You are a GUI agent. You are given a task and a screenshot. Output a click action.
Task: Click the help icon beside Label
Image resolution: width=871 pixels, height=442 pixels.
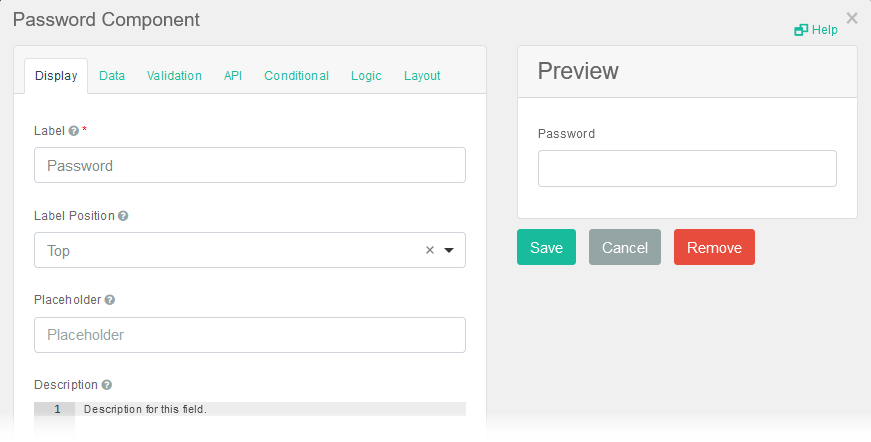(73, 131)
